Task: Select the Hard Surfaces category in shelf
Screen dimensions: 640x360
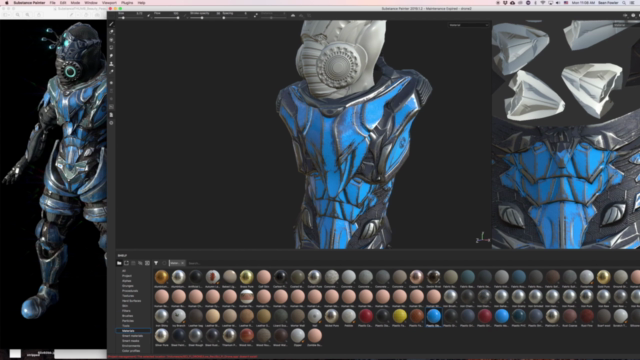Action: pos(131,301)
